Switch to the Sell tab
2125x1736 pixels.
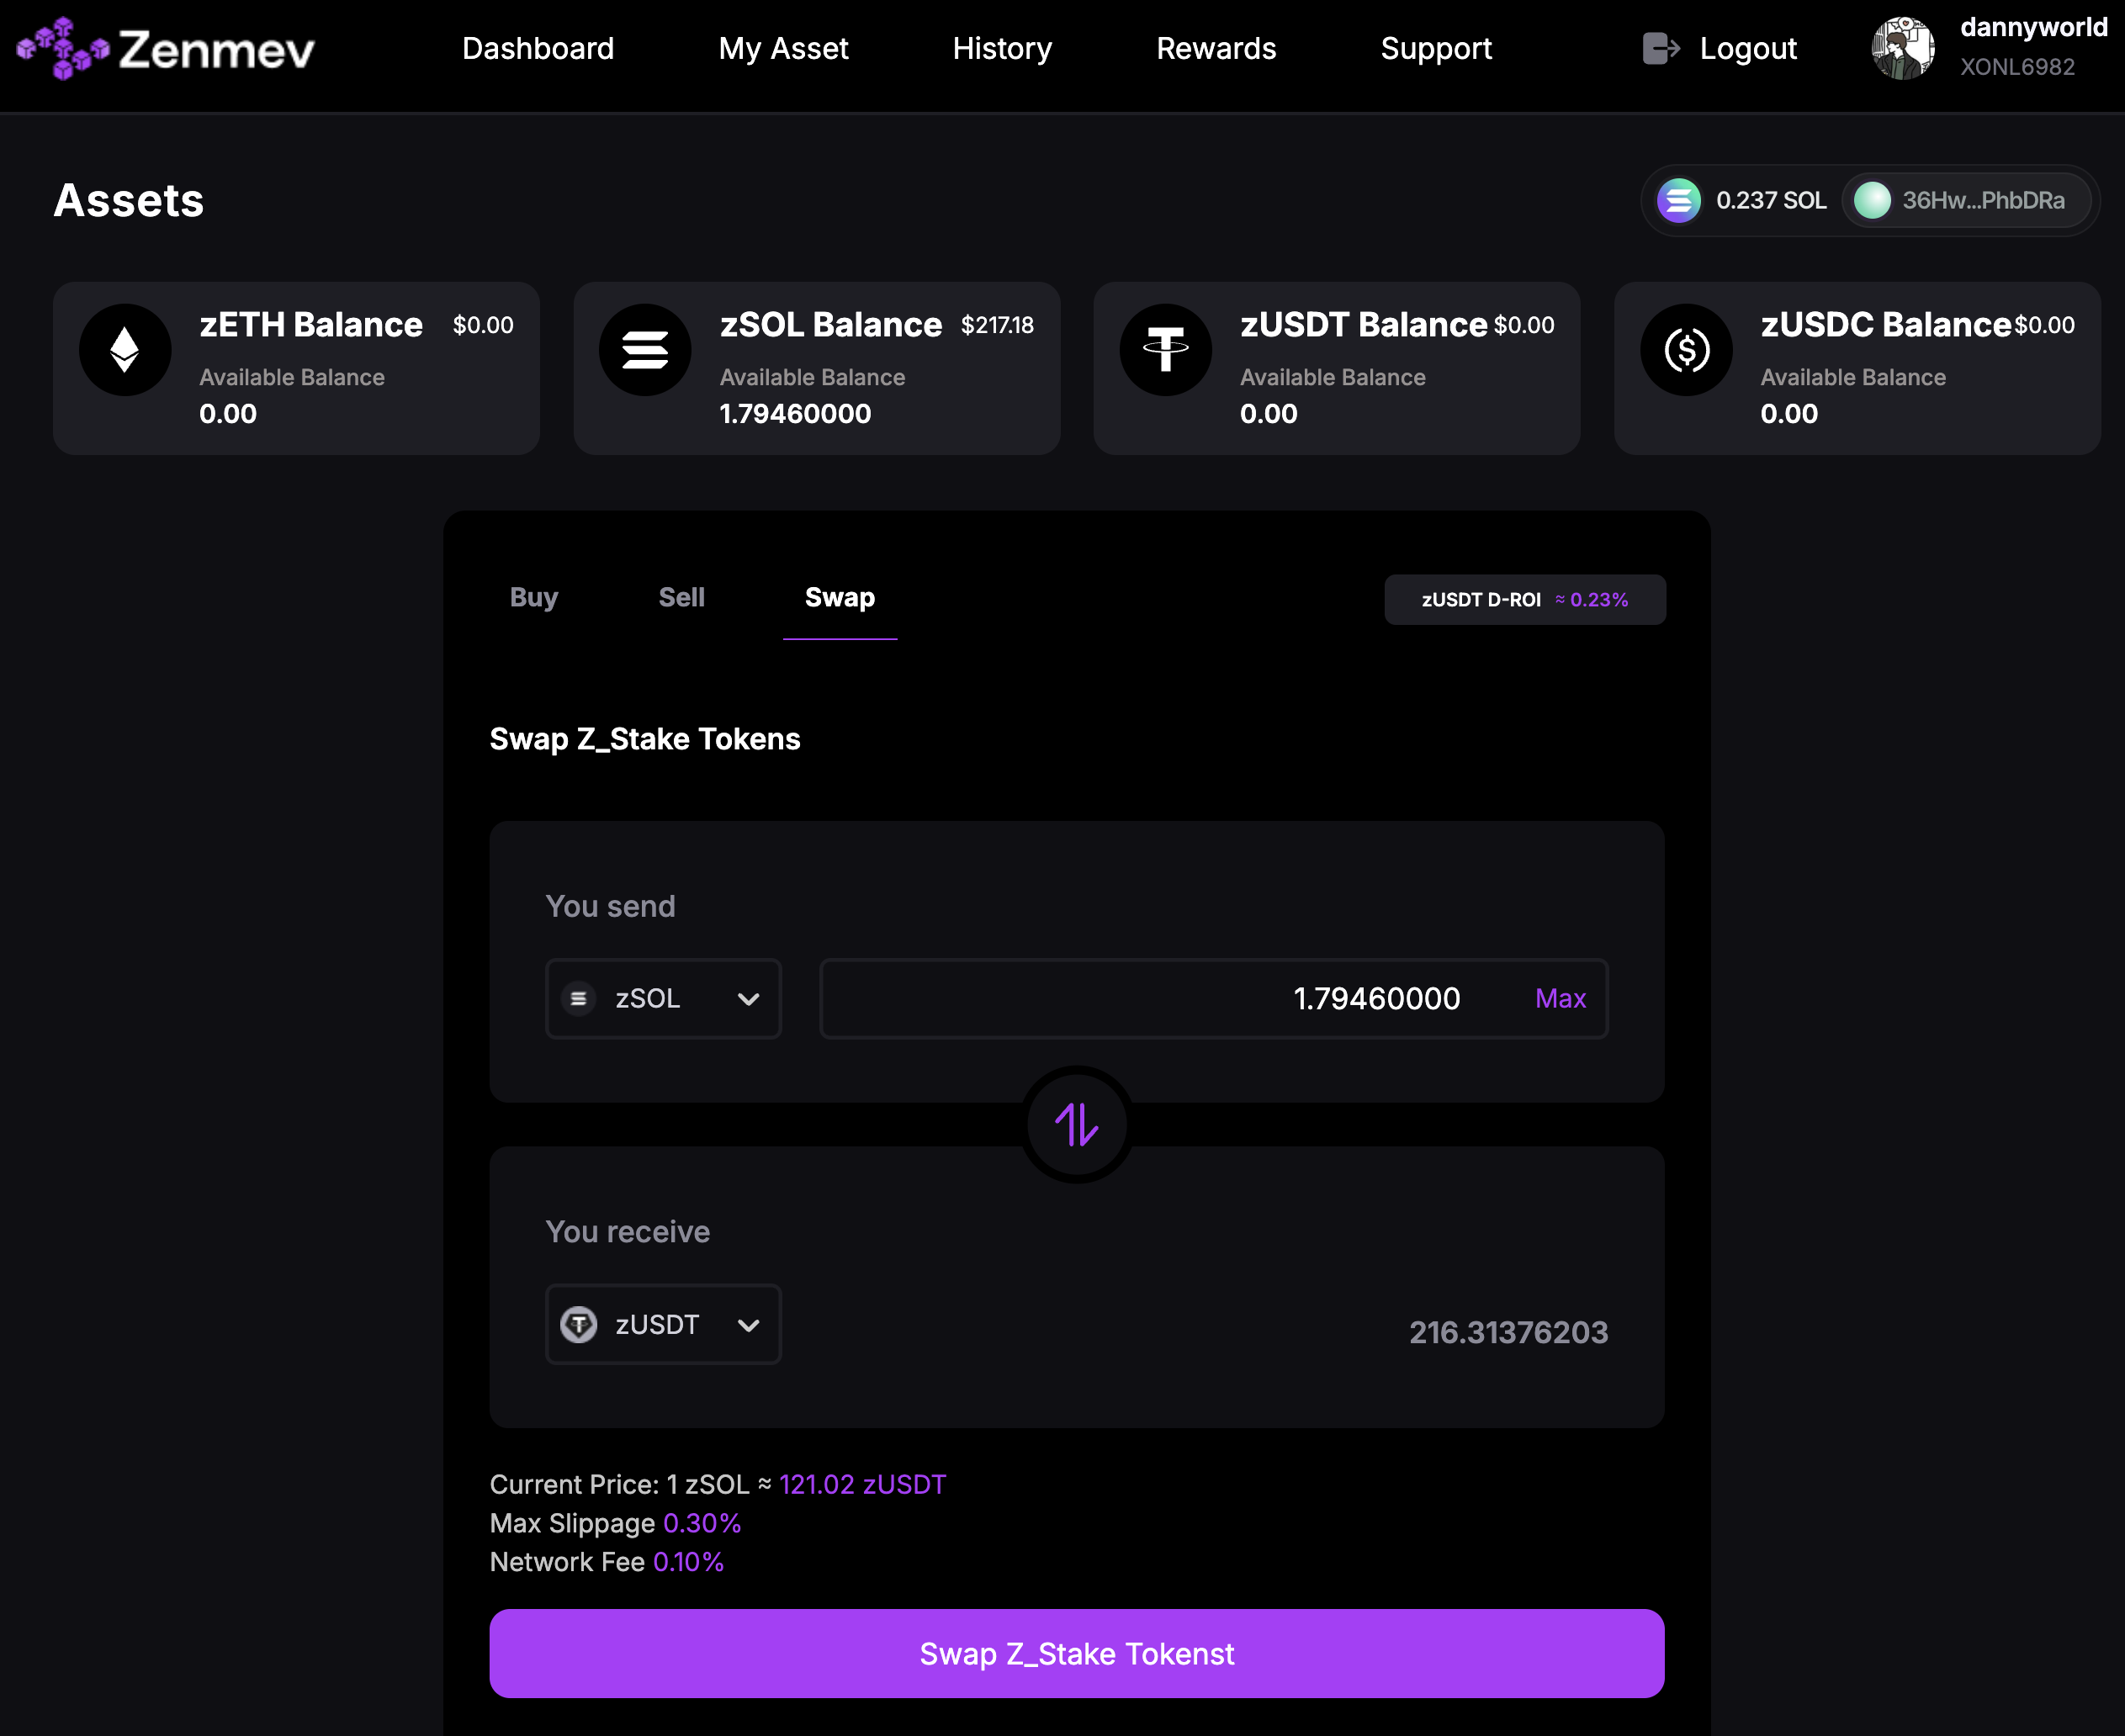[681, 597]
